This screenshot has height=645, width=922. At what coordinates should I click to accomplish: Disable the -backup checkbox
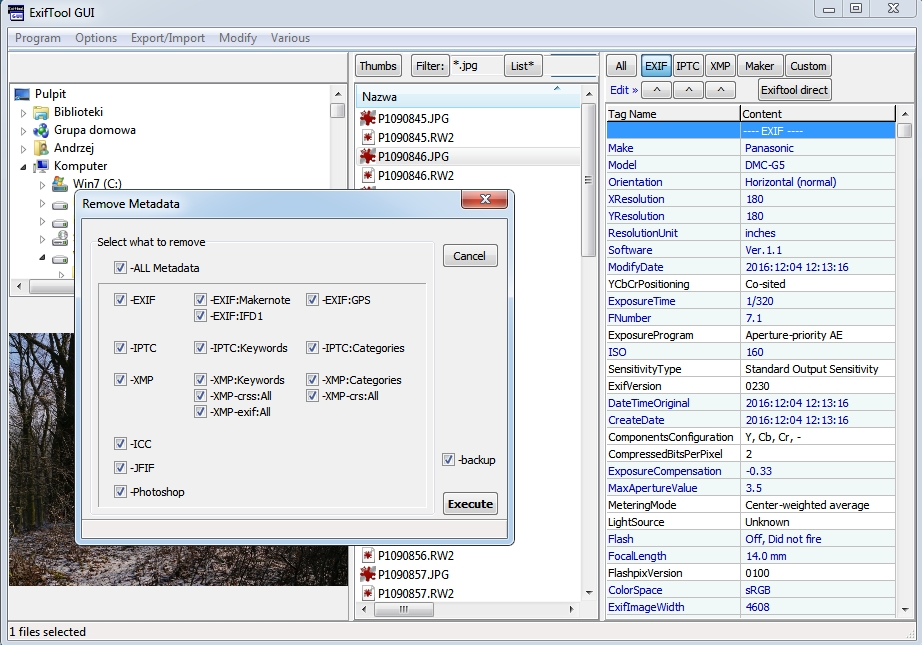point(449,460)
